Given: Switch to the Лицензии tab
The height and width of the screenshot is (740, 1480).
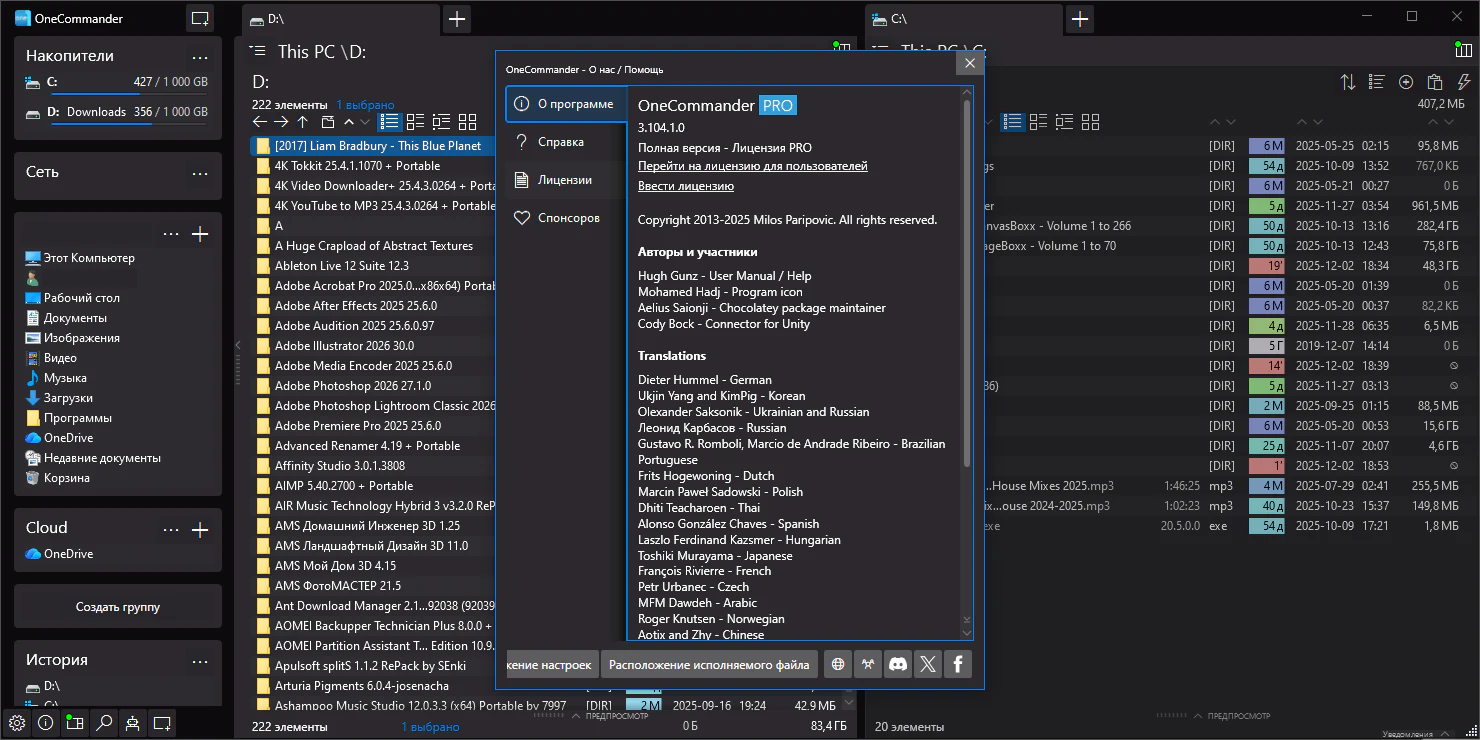Looking at the screenshot, I should [565, 180].
